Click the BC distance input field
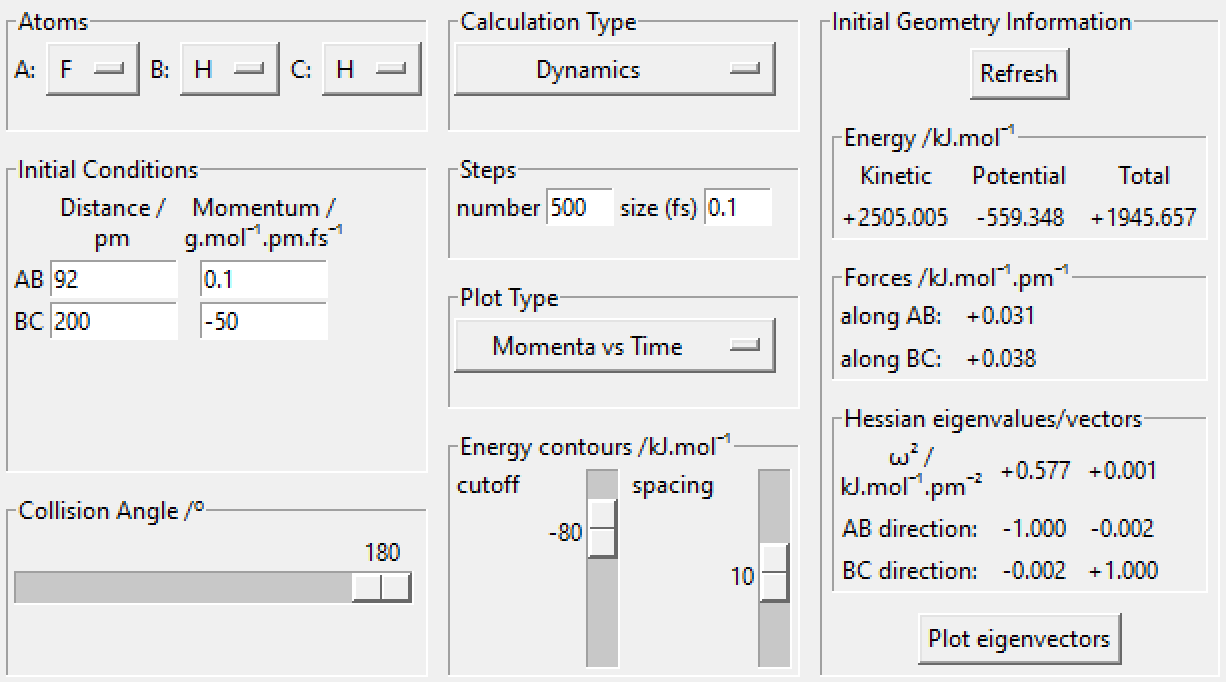Viewport: 1226px width, 682px height. [x=113, y=322]
